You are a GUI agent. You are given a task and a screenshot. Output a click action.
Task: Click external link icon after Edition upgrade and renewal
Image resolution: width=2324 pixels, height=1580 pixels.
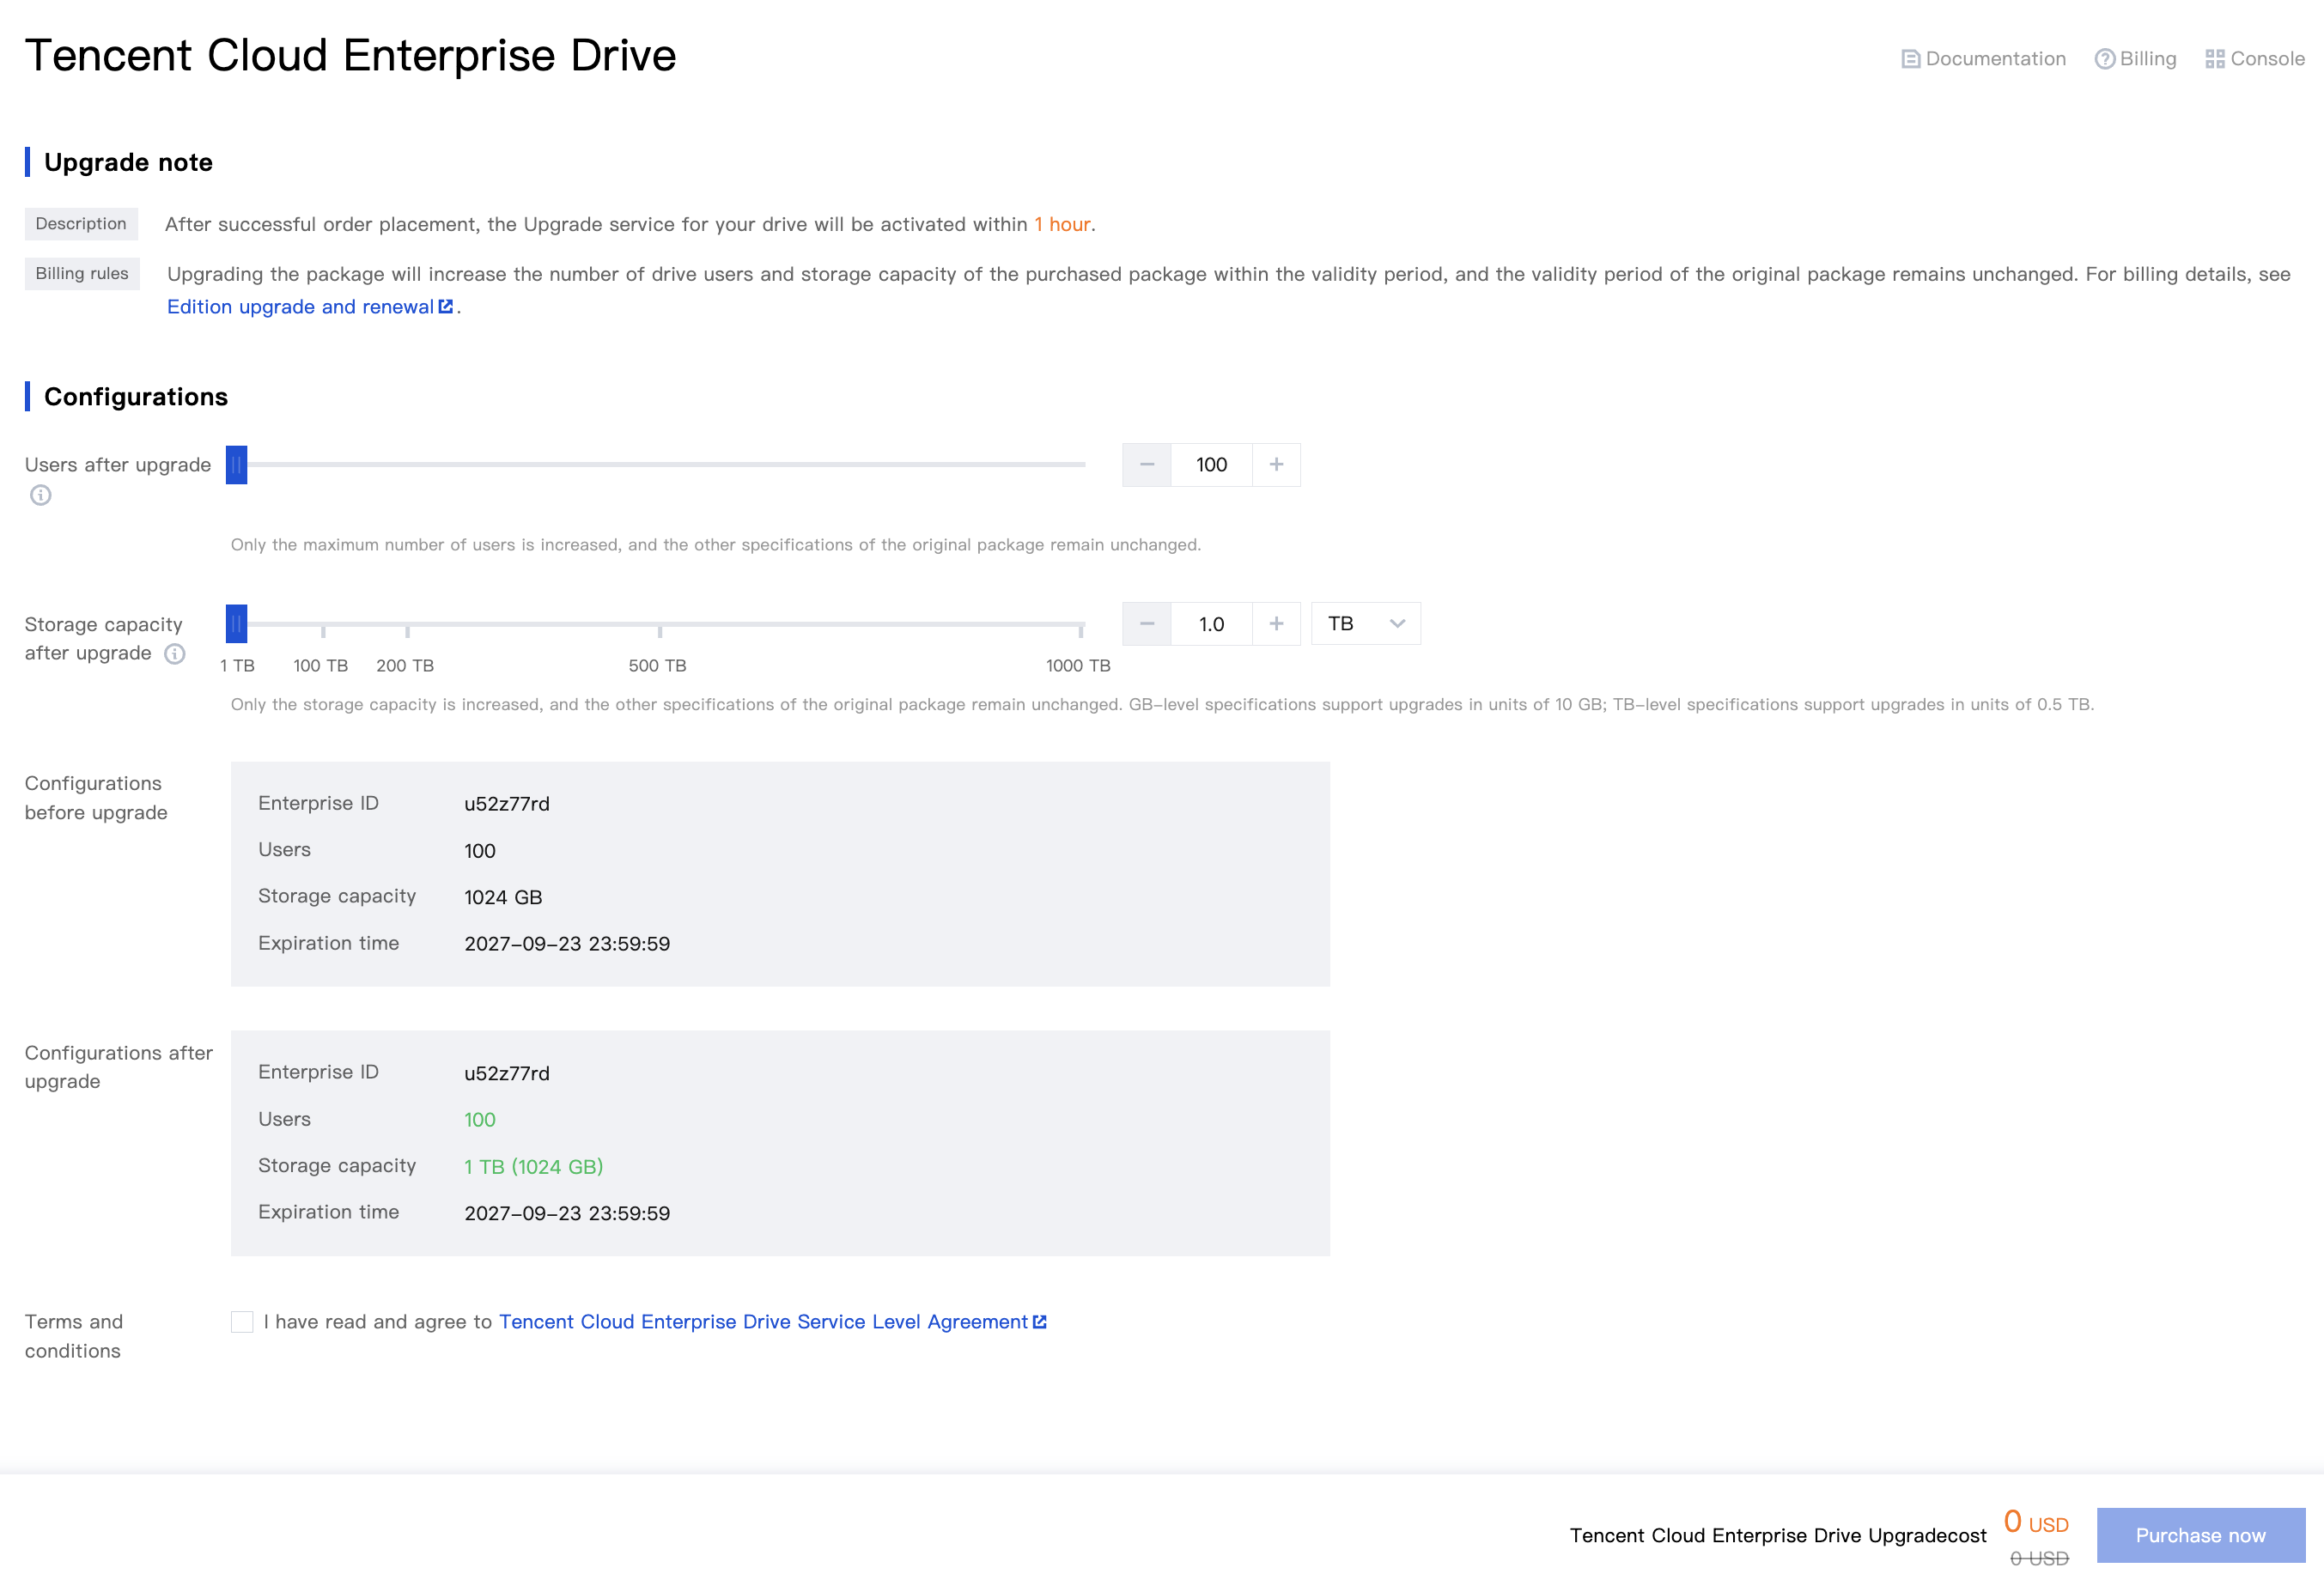[446, 307]
